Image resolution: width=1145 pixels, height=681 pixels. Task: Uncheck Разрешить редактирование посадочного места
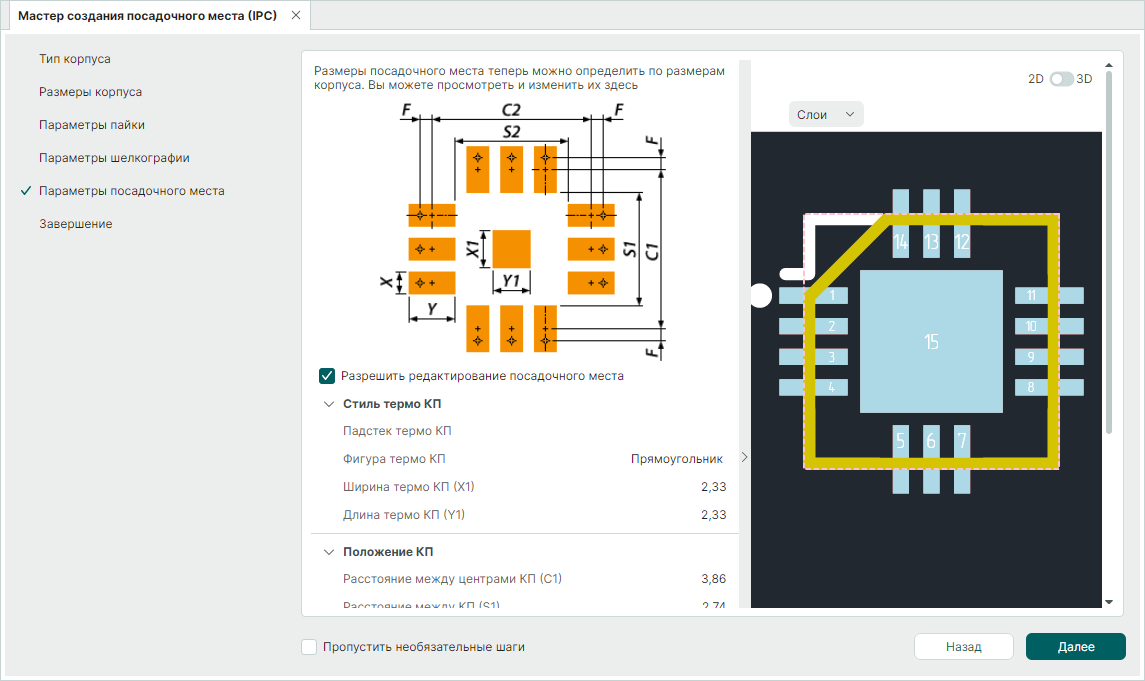click(327, 376)
